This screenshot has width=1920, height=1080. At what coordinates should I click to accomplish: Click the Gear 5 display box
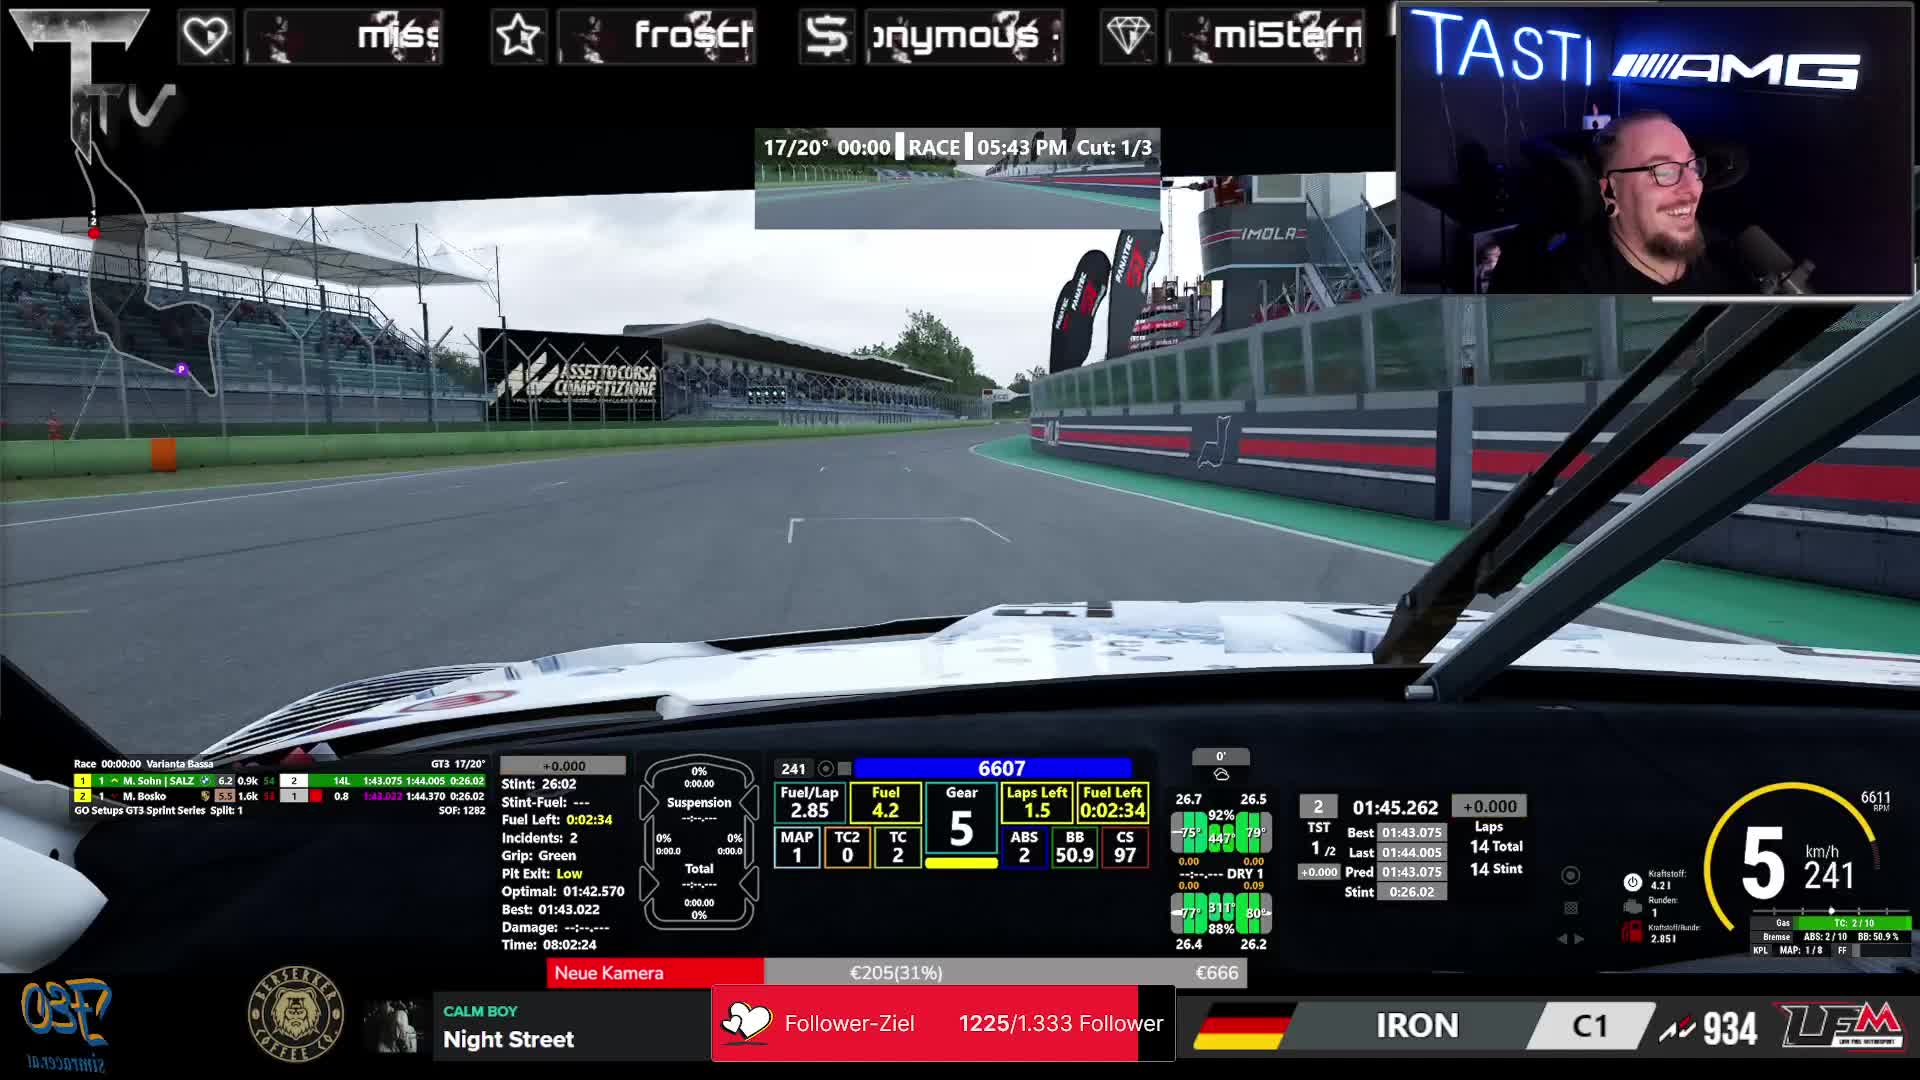click(x=961, y=820)
